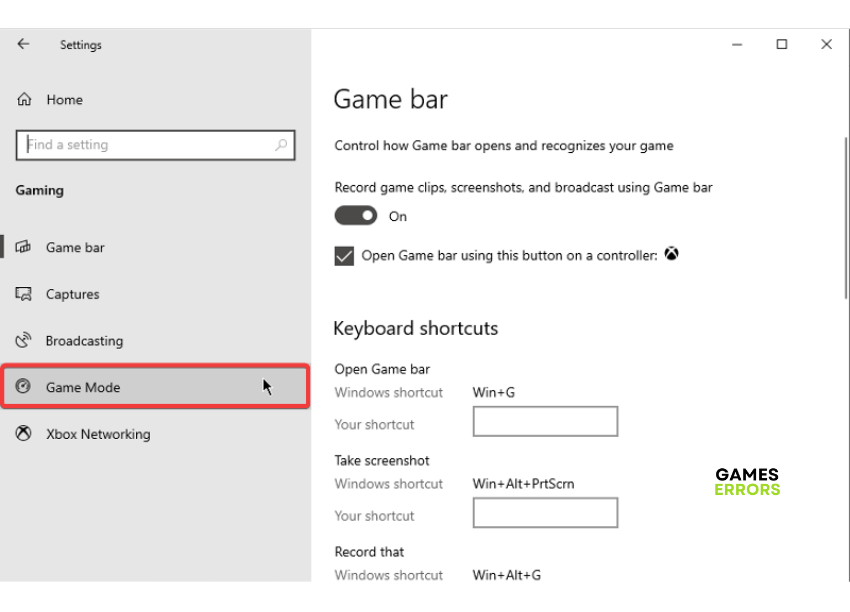Viewport: 850px width, 612px height.
Task: Select Home at the top of sidebar
Action: pyautogui.click(x=63, y=99)
